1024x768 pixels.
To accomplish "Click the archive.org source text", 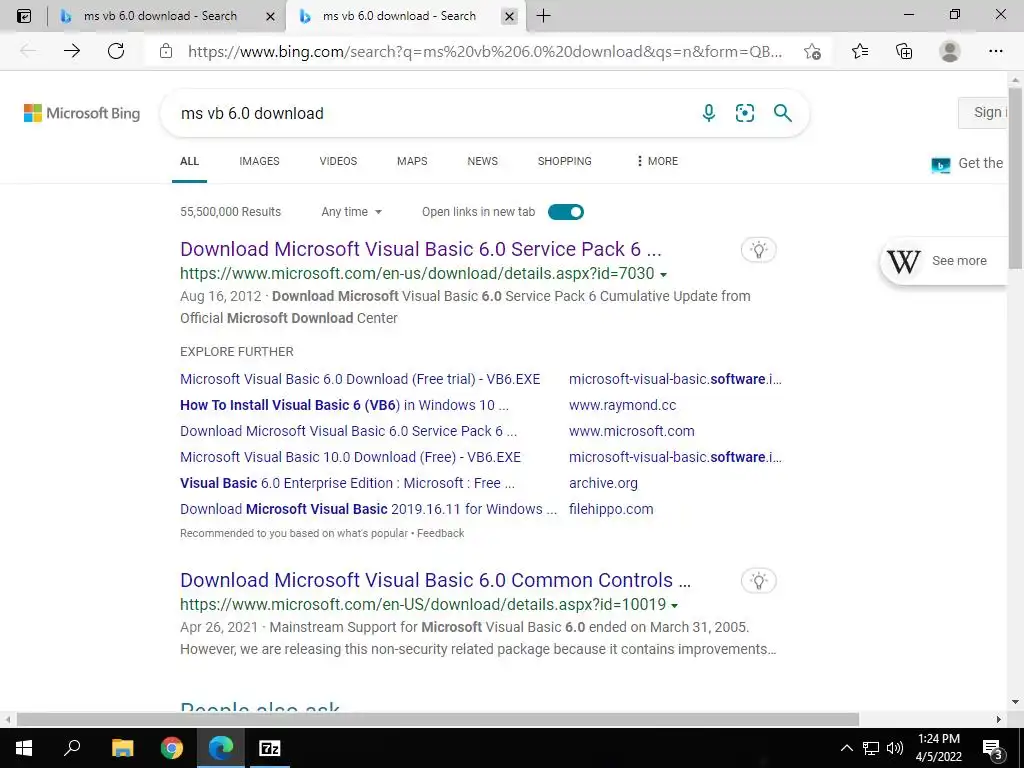I will (x=603, y=483).
